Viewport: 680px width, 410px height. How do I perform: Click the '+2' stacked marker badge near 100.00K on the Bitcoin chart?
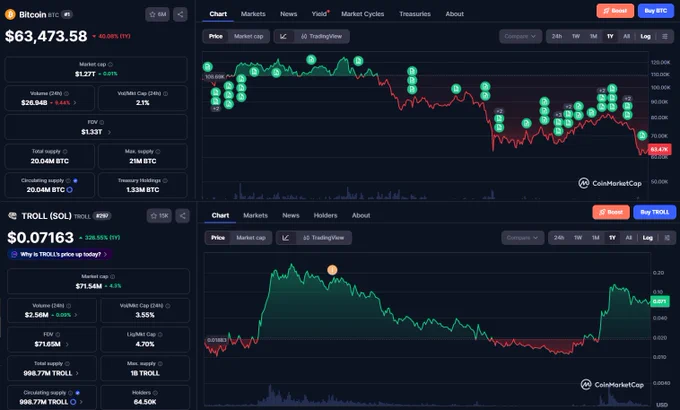pyautogui.click(x=602, y=91)
